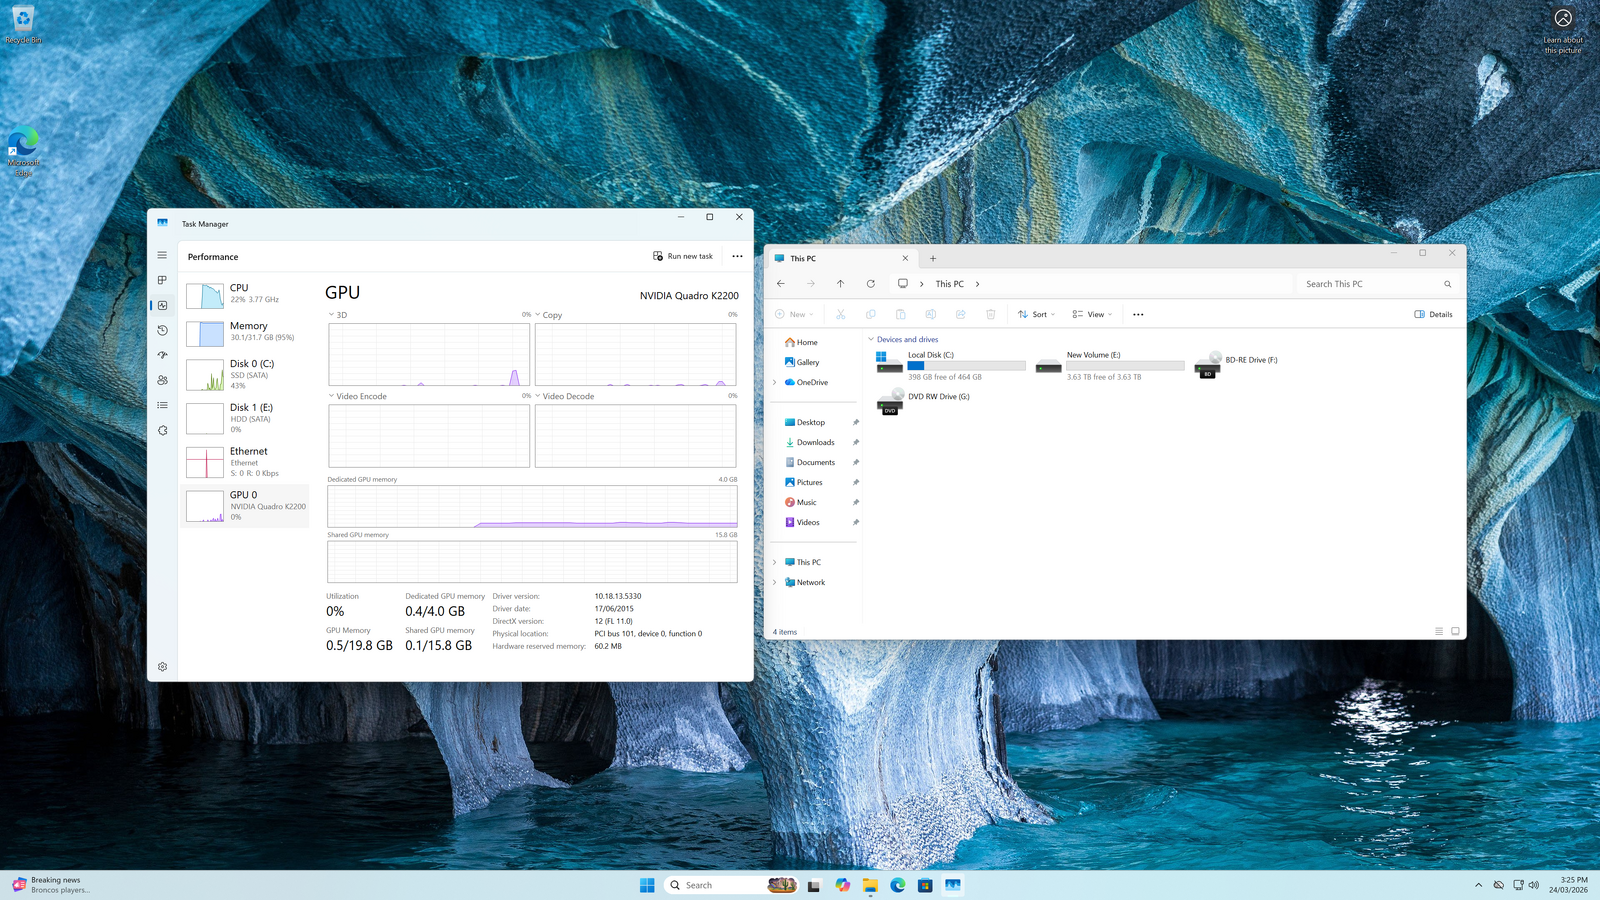Select the Memory performance item
The height and width of the screenshot is (900, 1600).
pyautogui.click(x=247, y=332)
